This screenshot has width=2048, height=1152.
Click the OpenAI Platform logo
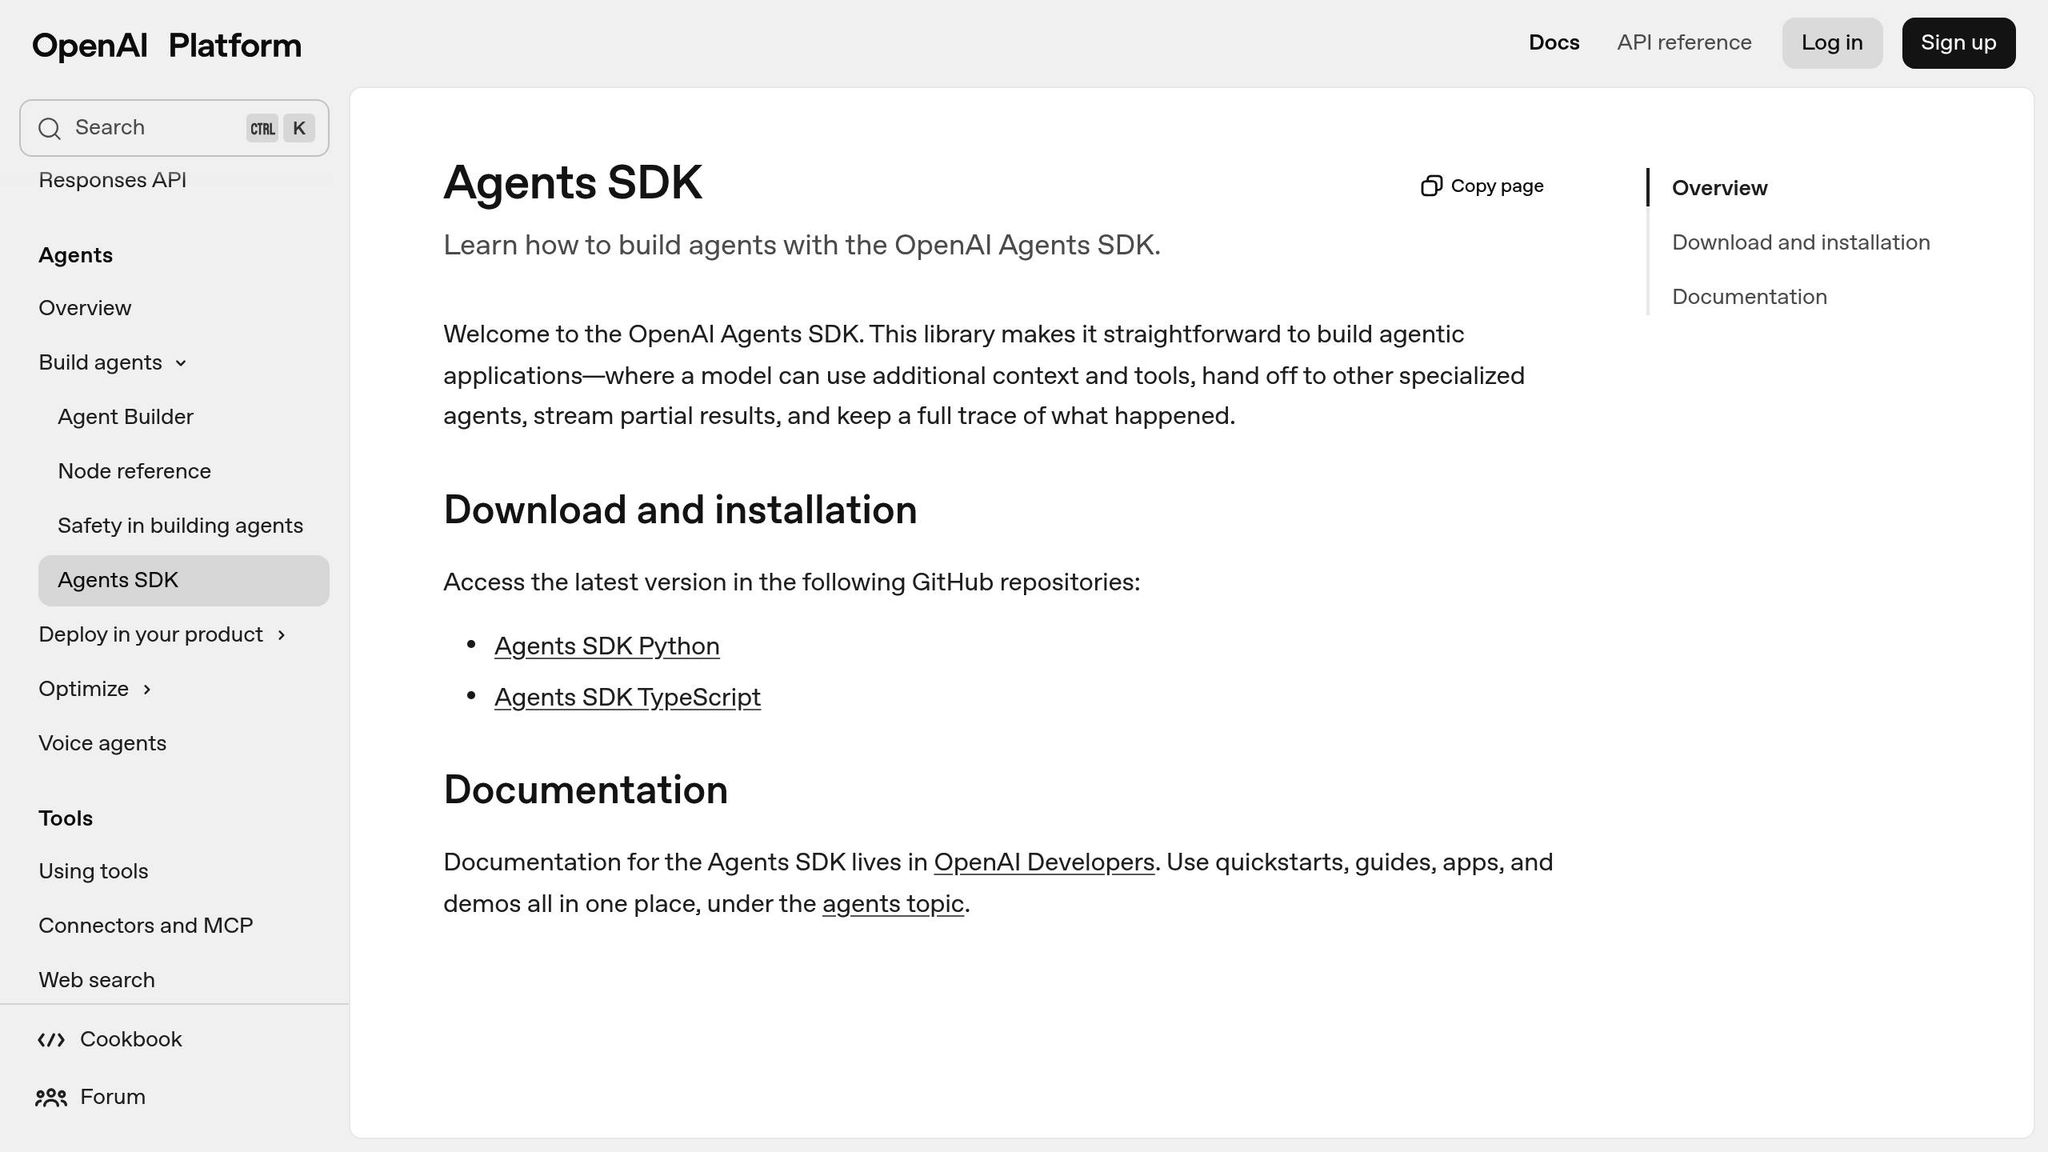pyautogui.click(x=166, y=44)
